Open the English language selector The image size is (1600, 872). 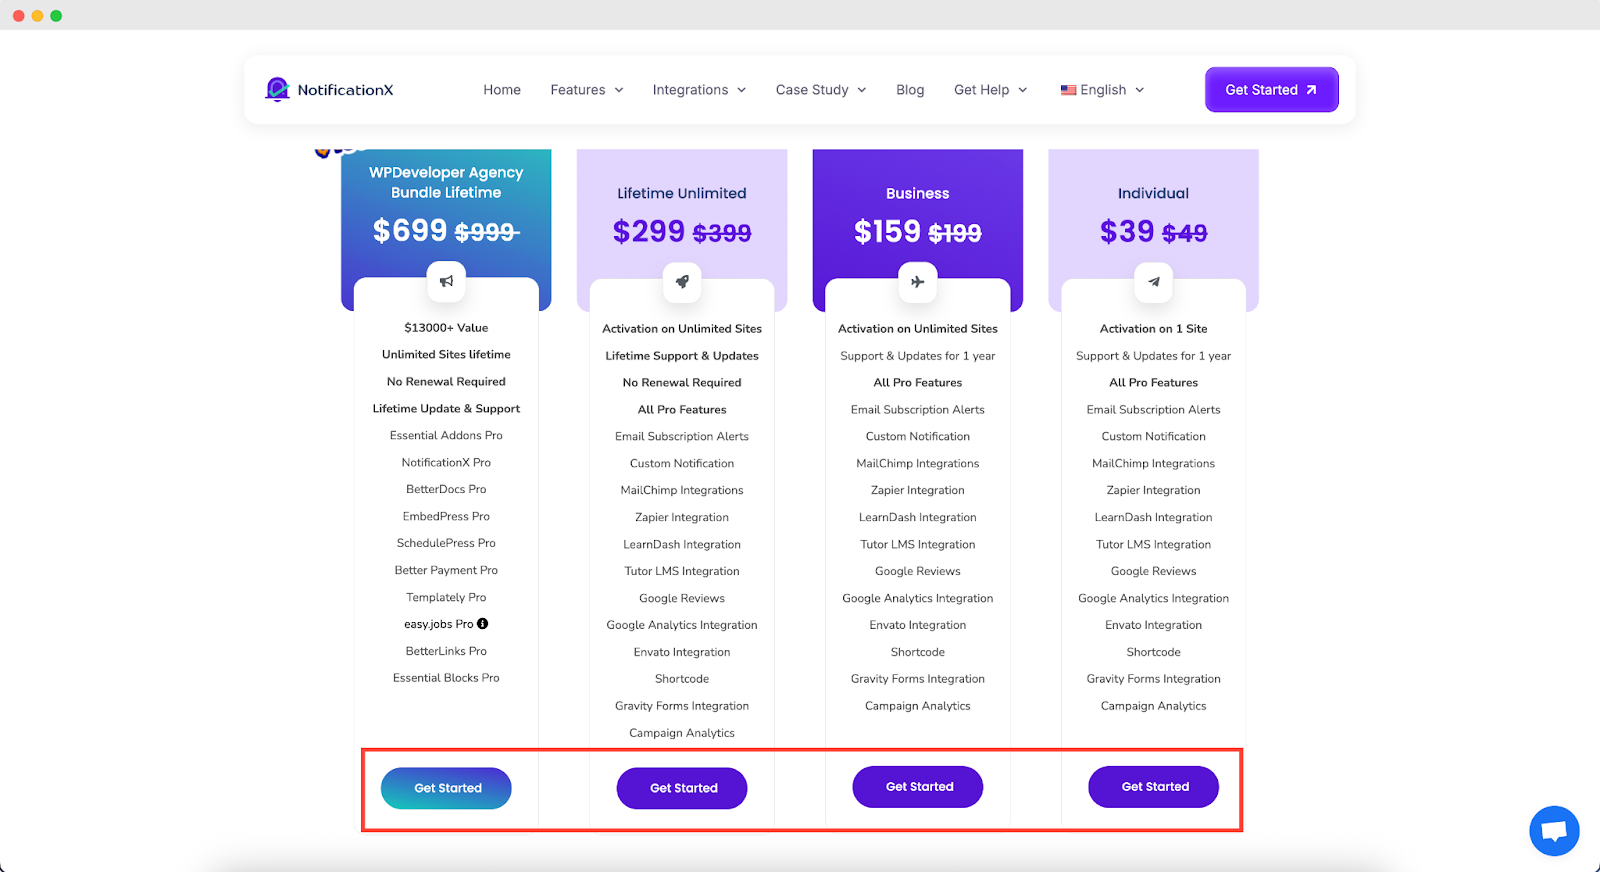click(1103, 90)
